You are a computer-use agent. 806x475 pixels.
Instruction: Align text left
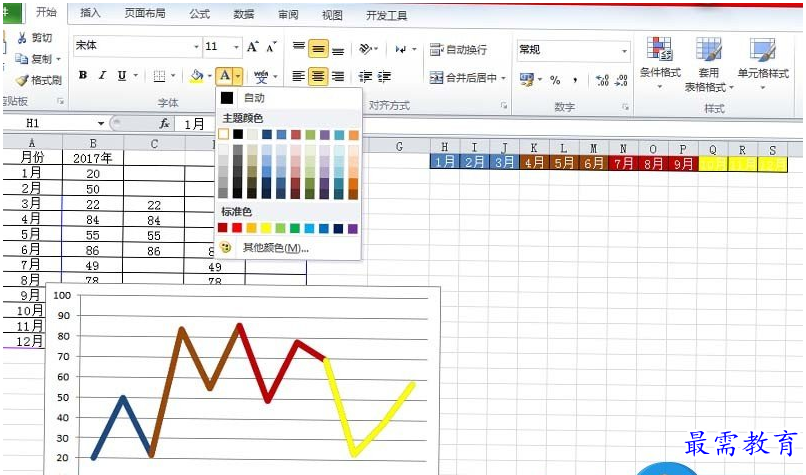(x=299, y=77)
